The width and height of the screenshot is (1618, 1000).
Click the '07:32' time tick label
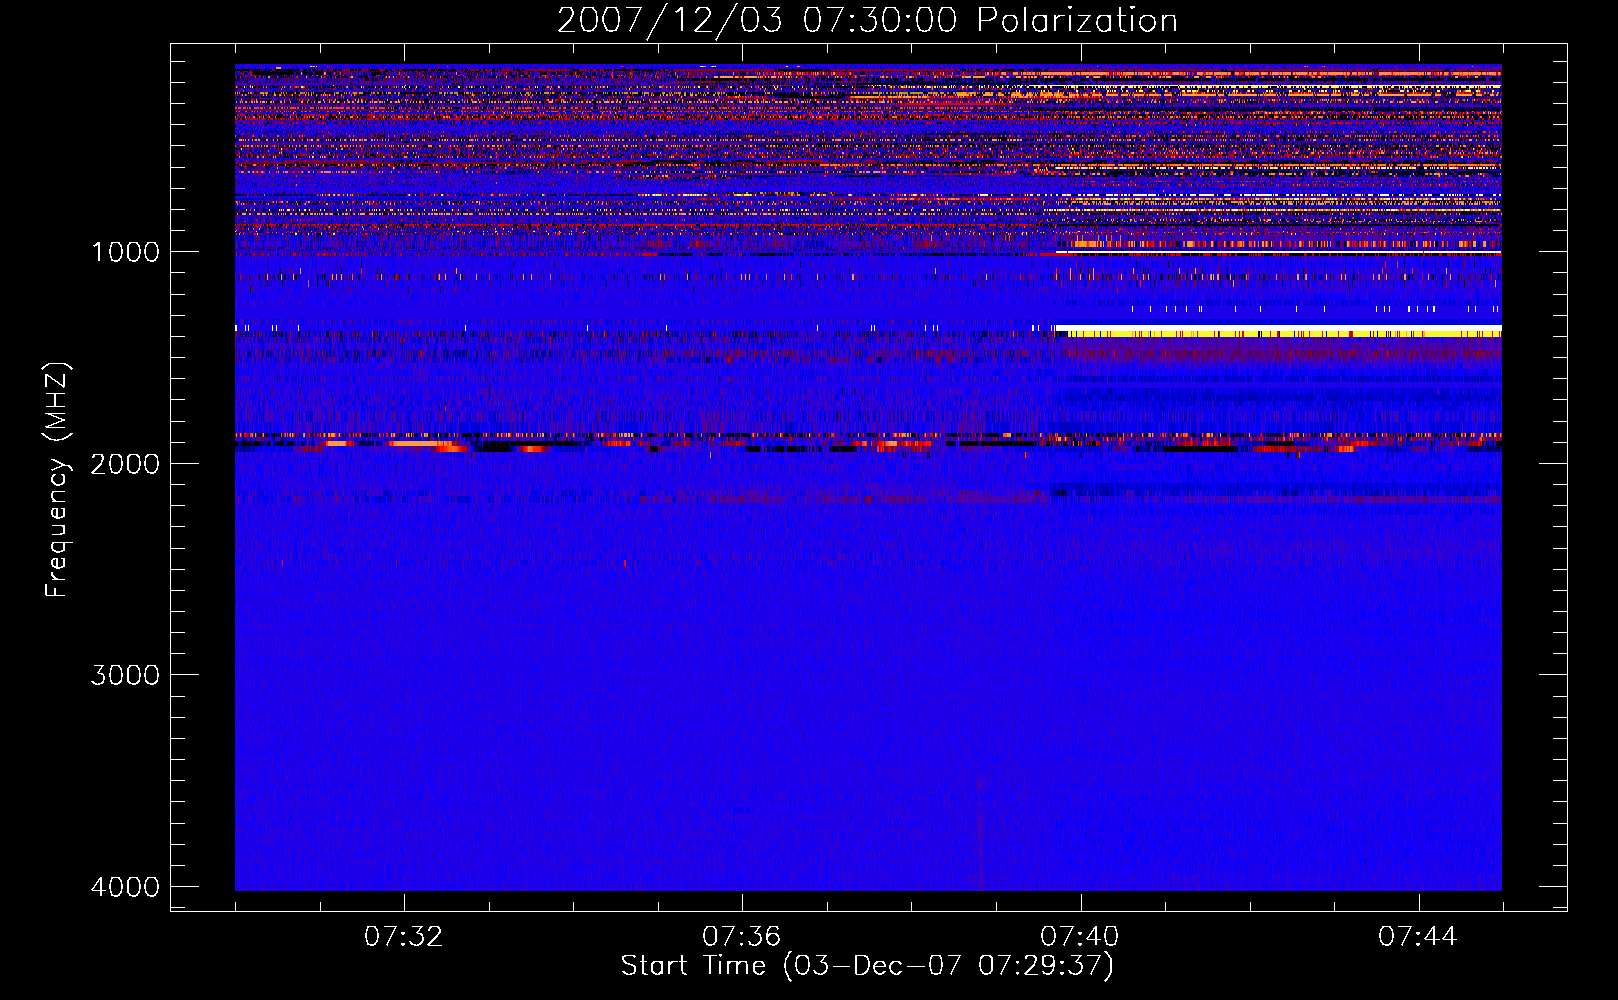[x=403, y=937]
